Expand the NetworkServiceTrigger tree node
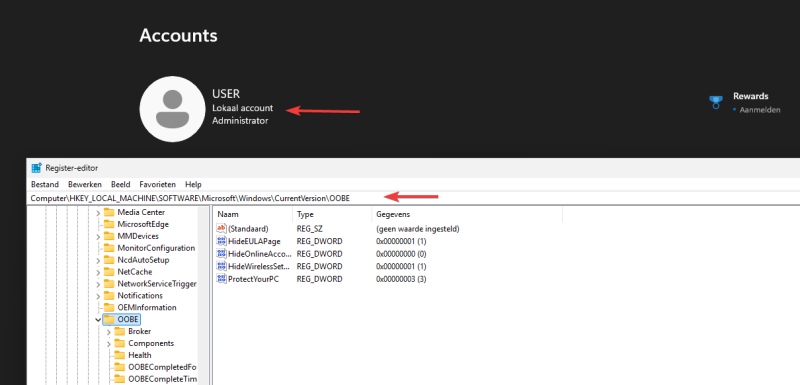Screen dimensions: 800x385 click(98, 284)
